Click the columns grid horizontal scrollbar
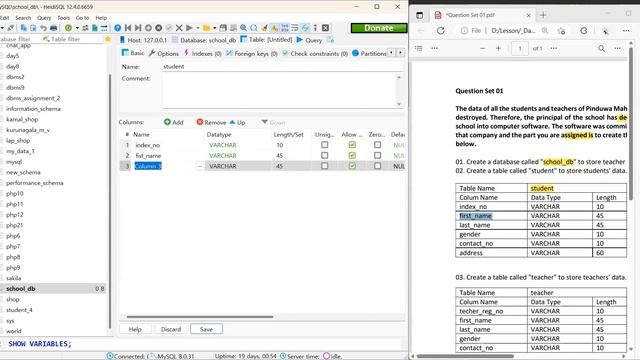 [200, 316]
